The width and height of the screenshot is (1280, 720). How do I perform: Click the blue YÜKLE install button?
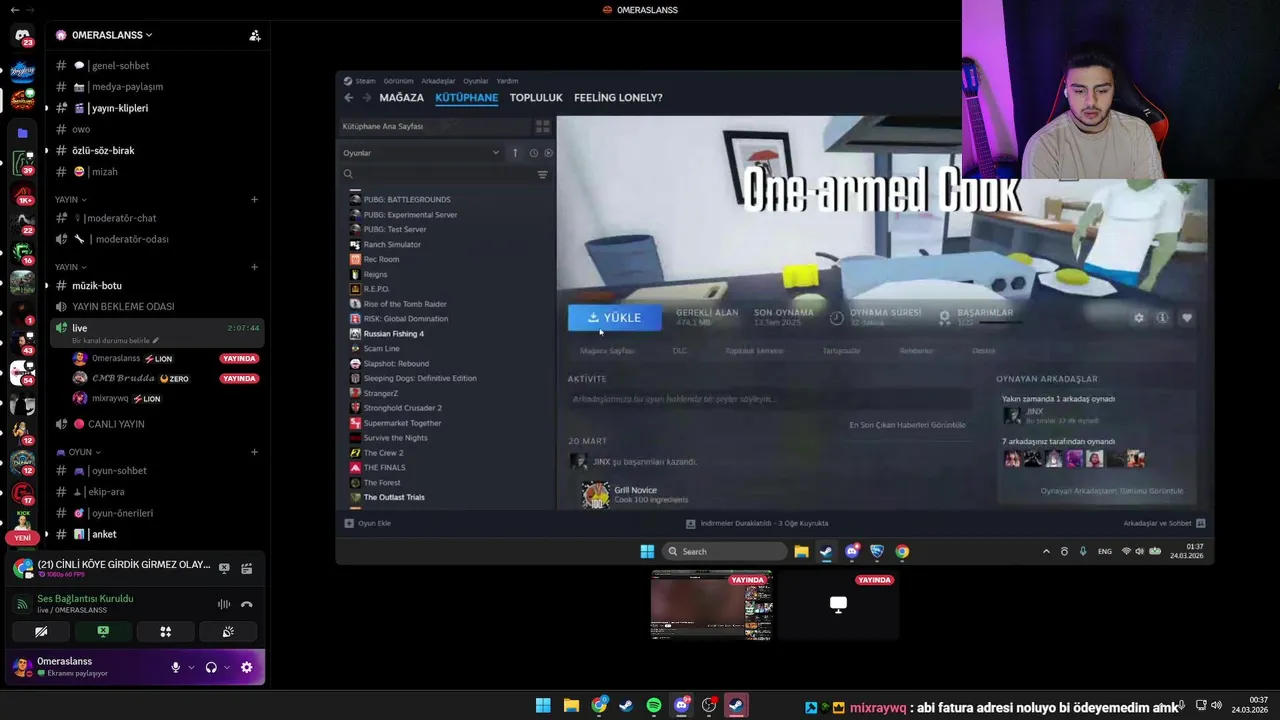pos(615,318)
